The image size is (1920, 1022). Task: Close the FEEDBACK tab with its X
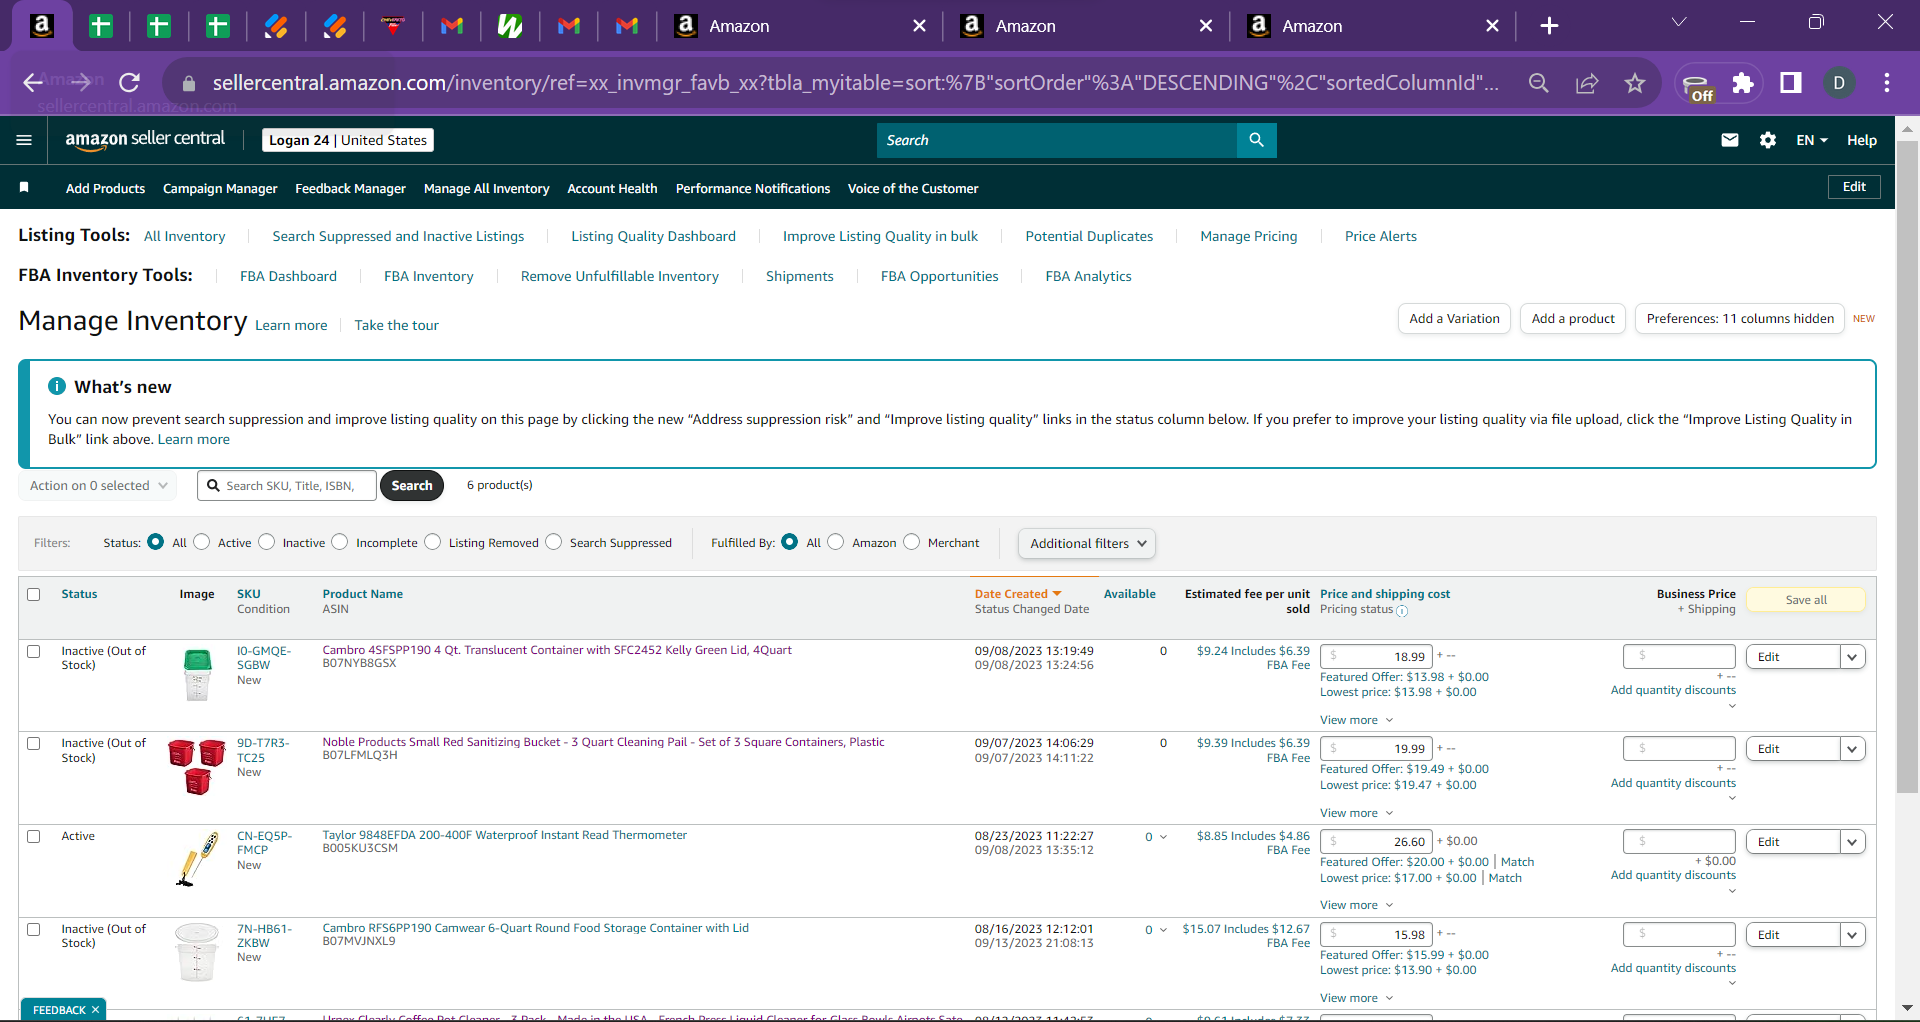click(x=95, y=1010)
